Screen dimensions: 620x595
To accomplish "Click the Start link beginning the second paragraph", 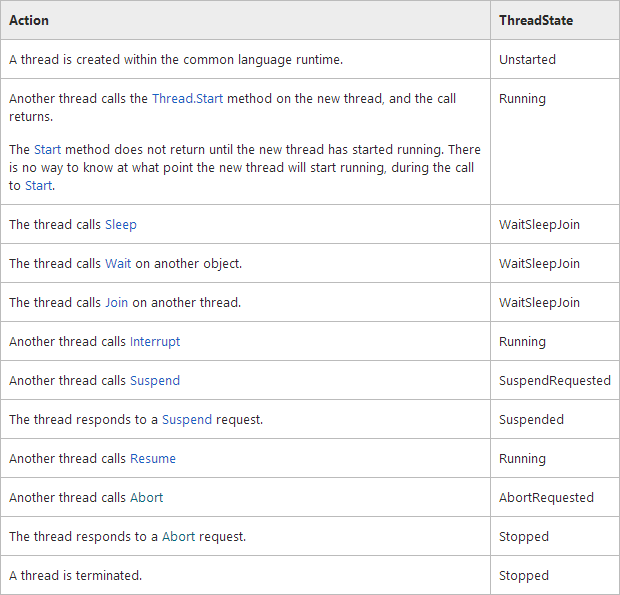I will click(47, 150).
